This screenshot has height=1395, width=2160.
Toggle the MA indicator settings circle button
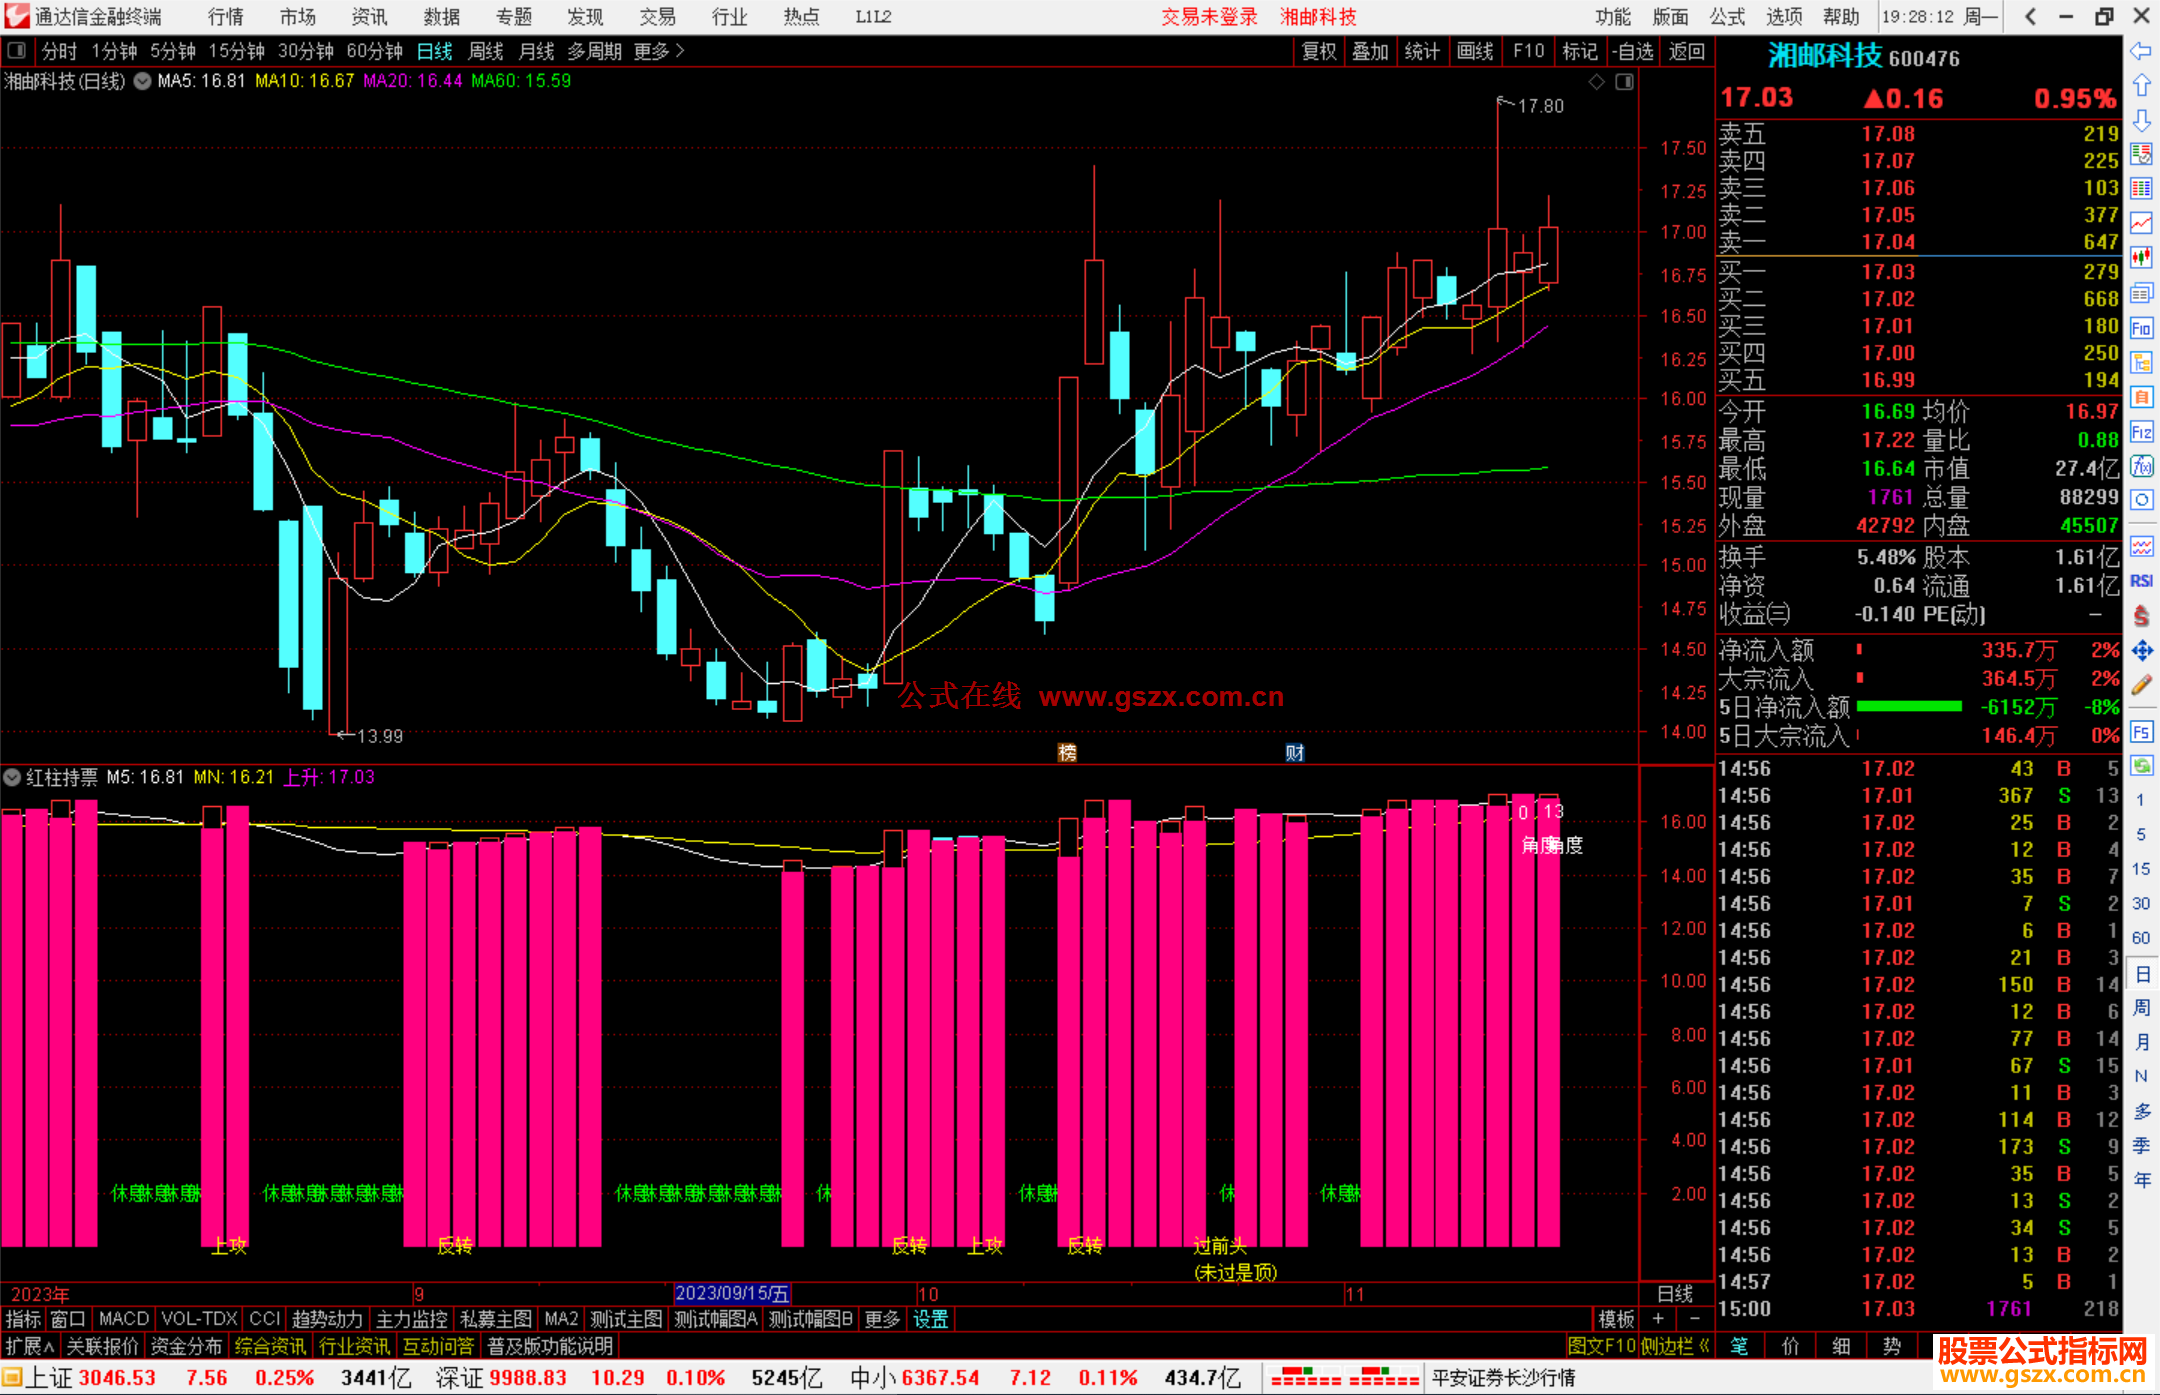pos(143,81)
